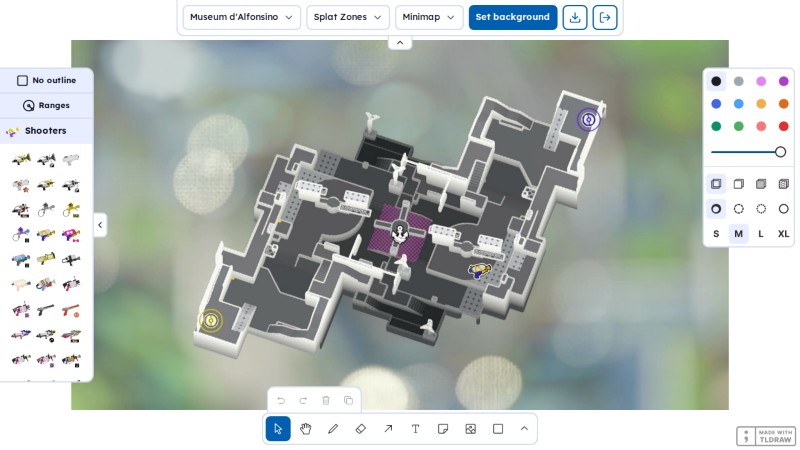Open the Splat Zones mode dropdown
Screen dimensions: 800x450
coord(347,17)
